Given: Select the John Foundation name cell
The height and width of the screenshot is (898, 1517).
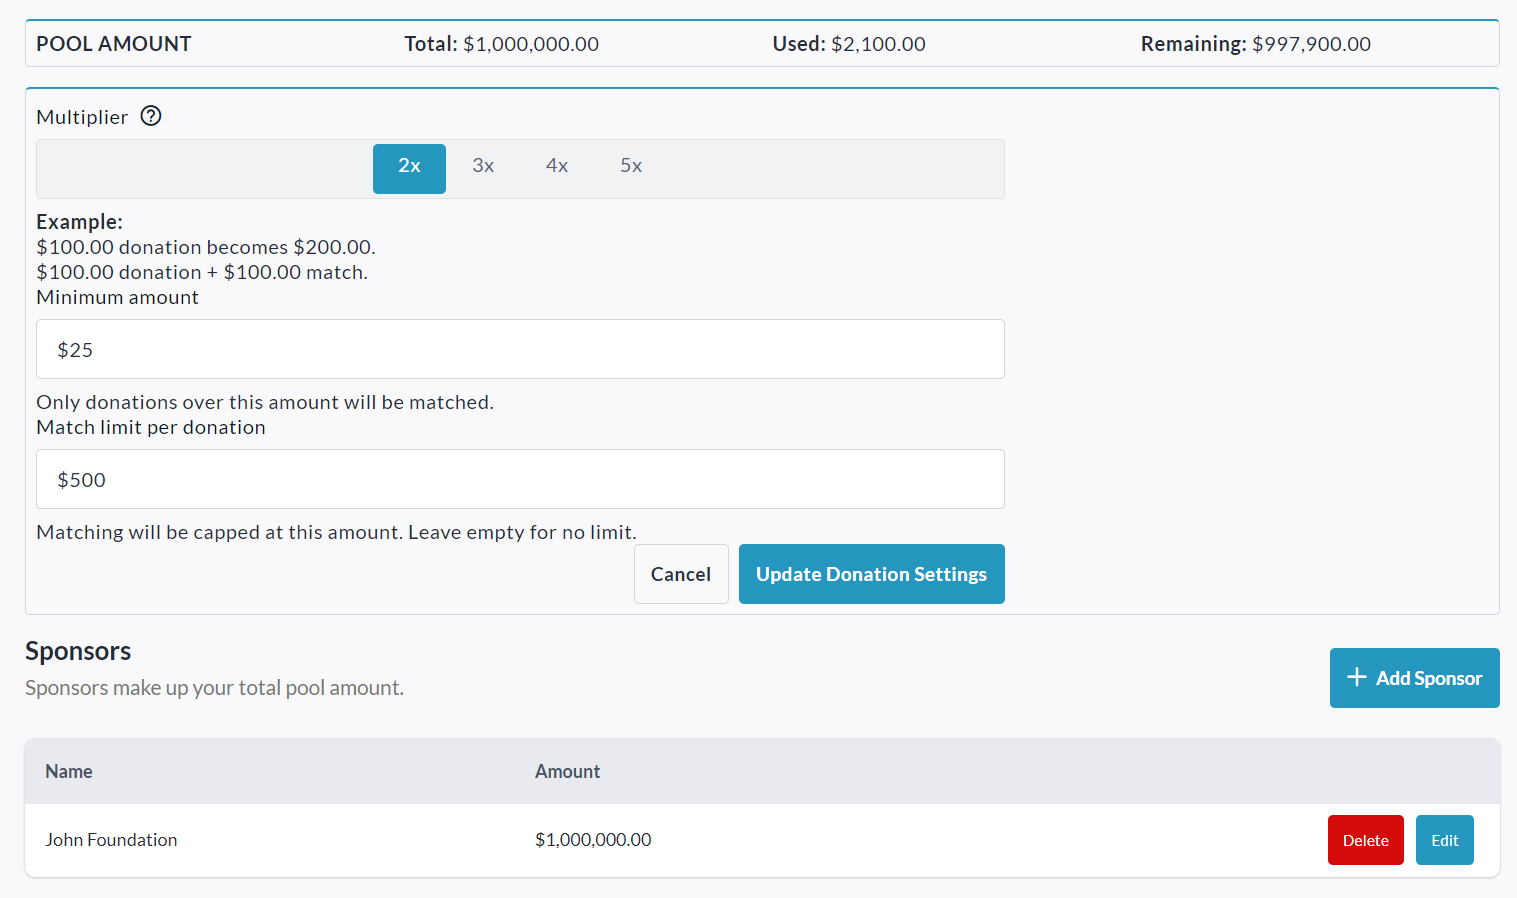Looking at the screenshot, I should pos(111,840).
